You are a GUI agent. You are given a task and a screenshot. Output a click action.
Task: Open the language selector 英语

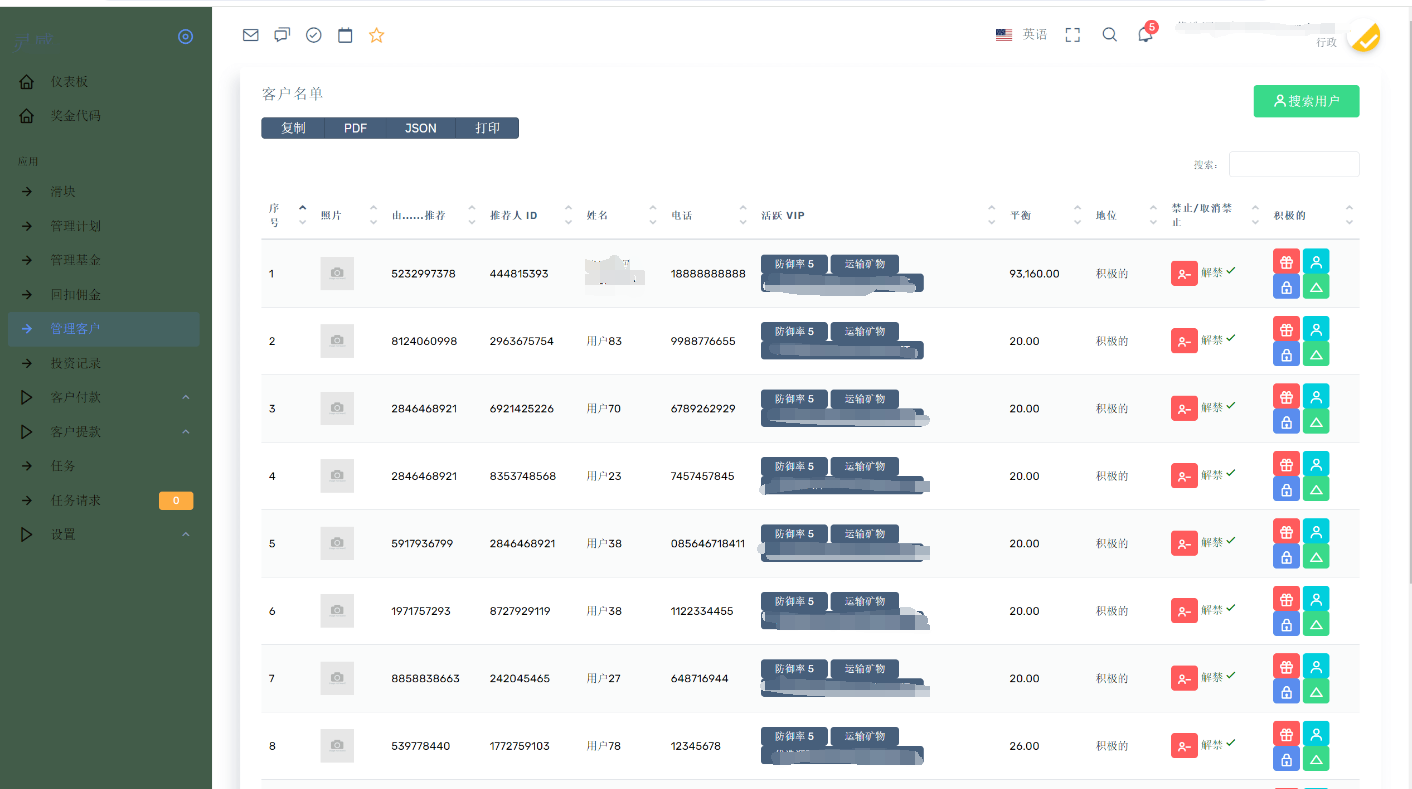[x=1021, y=35]
